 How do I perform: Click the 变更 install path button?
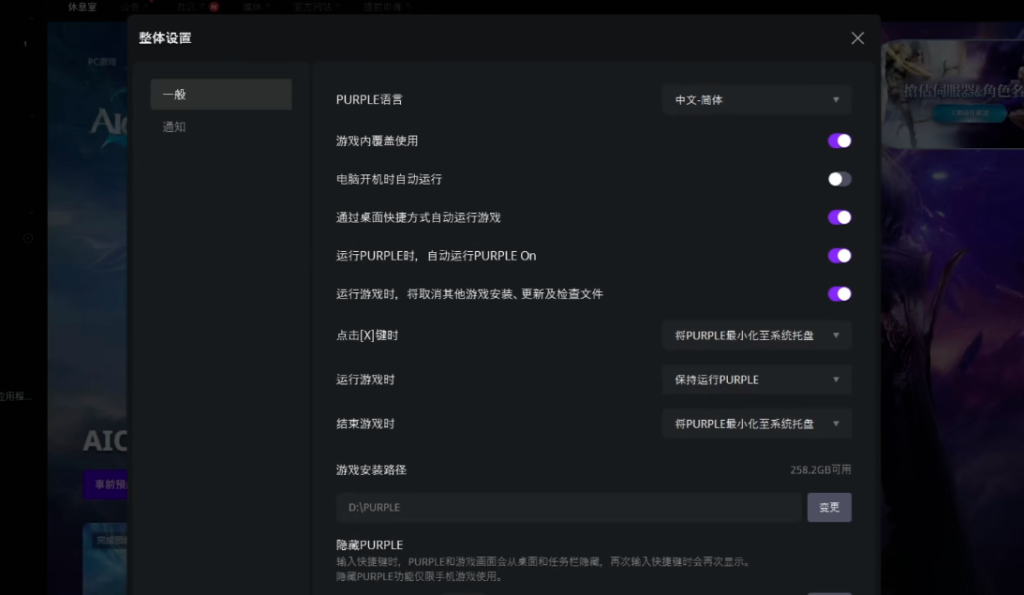[829, 507]
